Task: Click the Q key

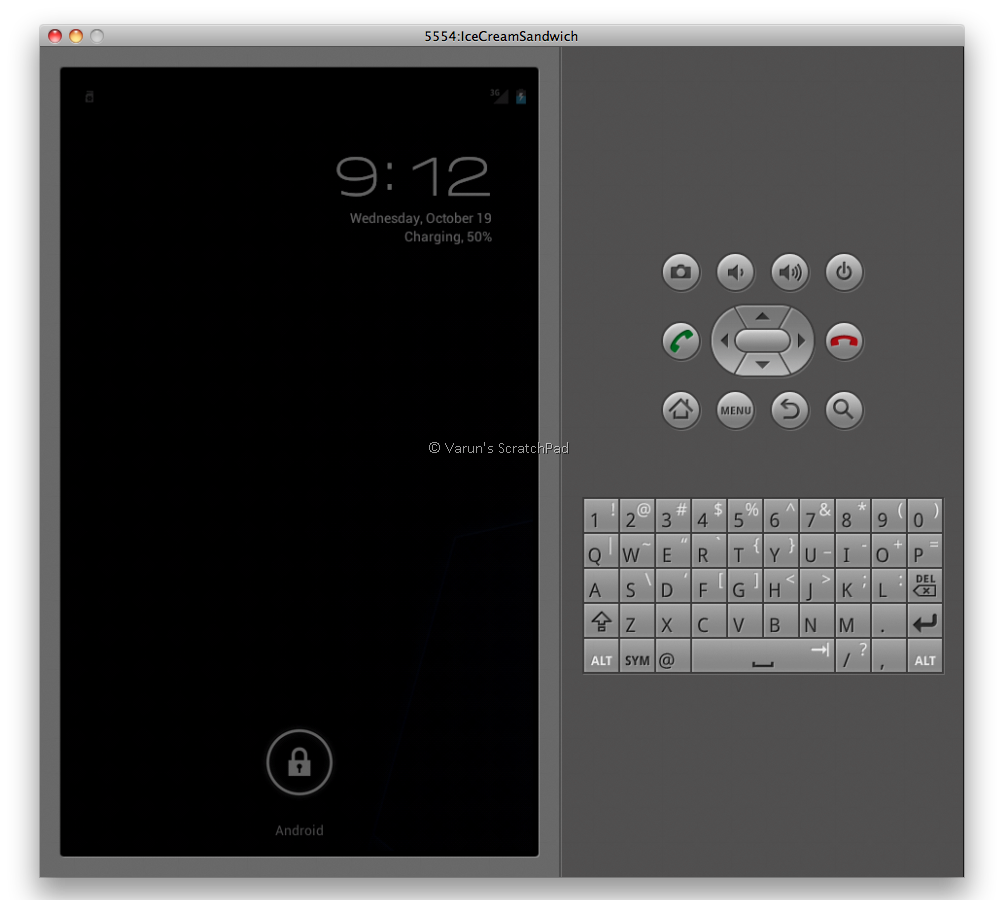Action: click(601, 551)
